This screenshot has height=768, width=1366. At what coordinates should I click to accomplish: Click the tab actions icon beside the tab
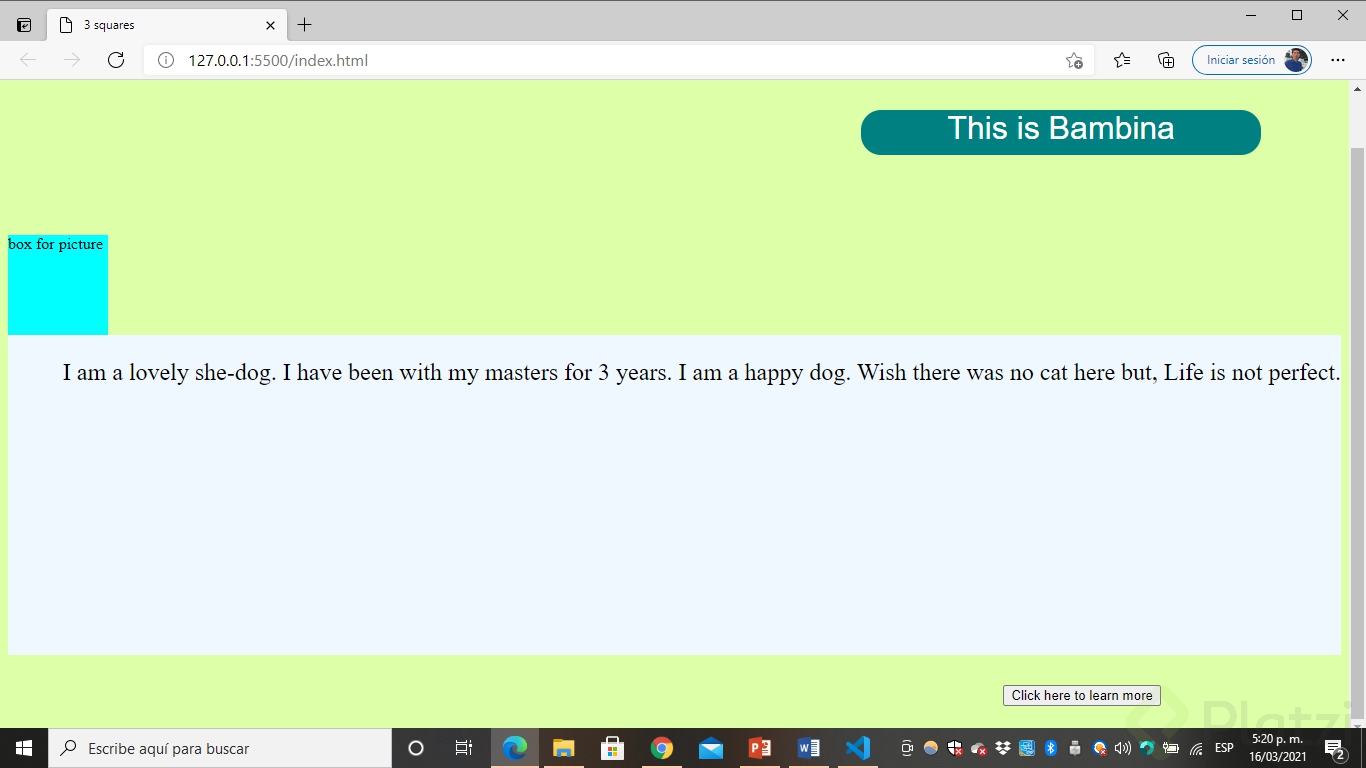[24, 25]
